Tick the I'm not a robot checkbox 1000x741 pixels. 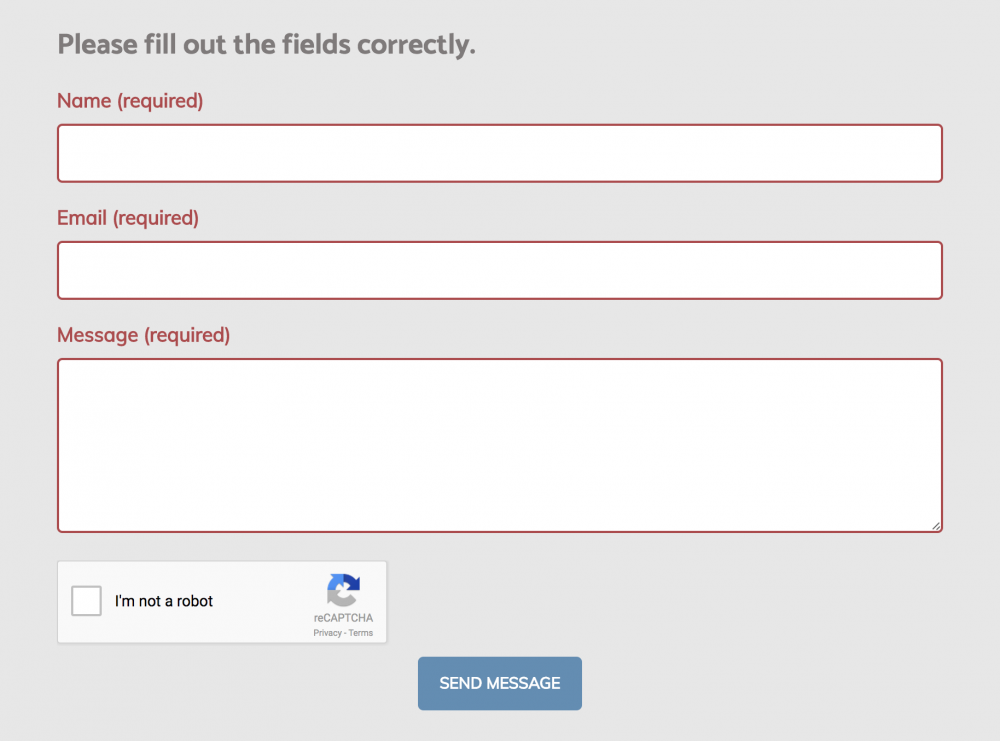87,601
